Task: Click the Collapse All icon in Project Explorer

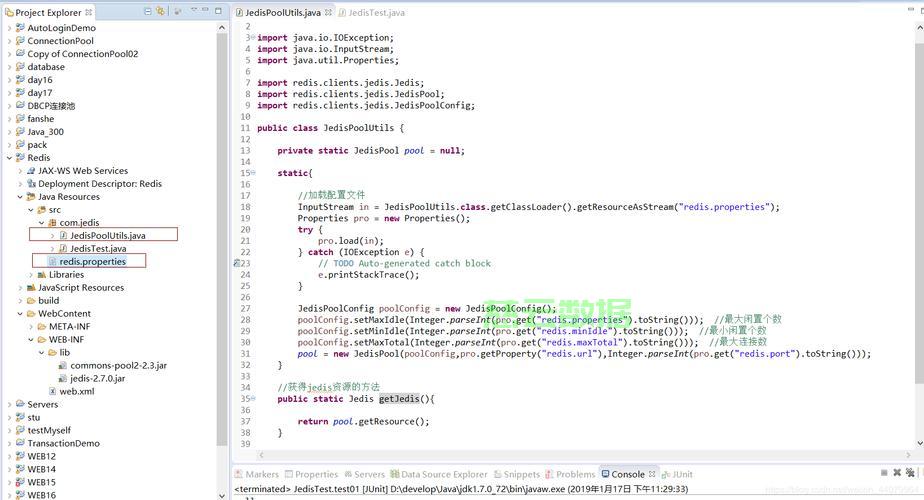Action: (148, 11)
